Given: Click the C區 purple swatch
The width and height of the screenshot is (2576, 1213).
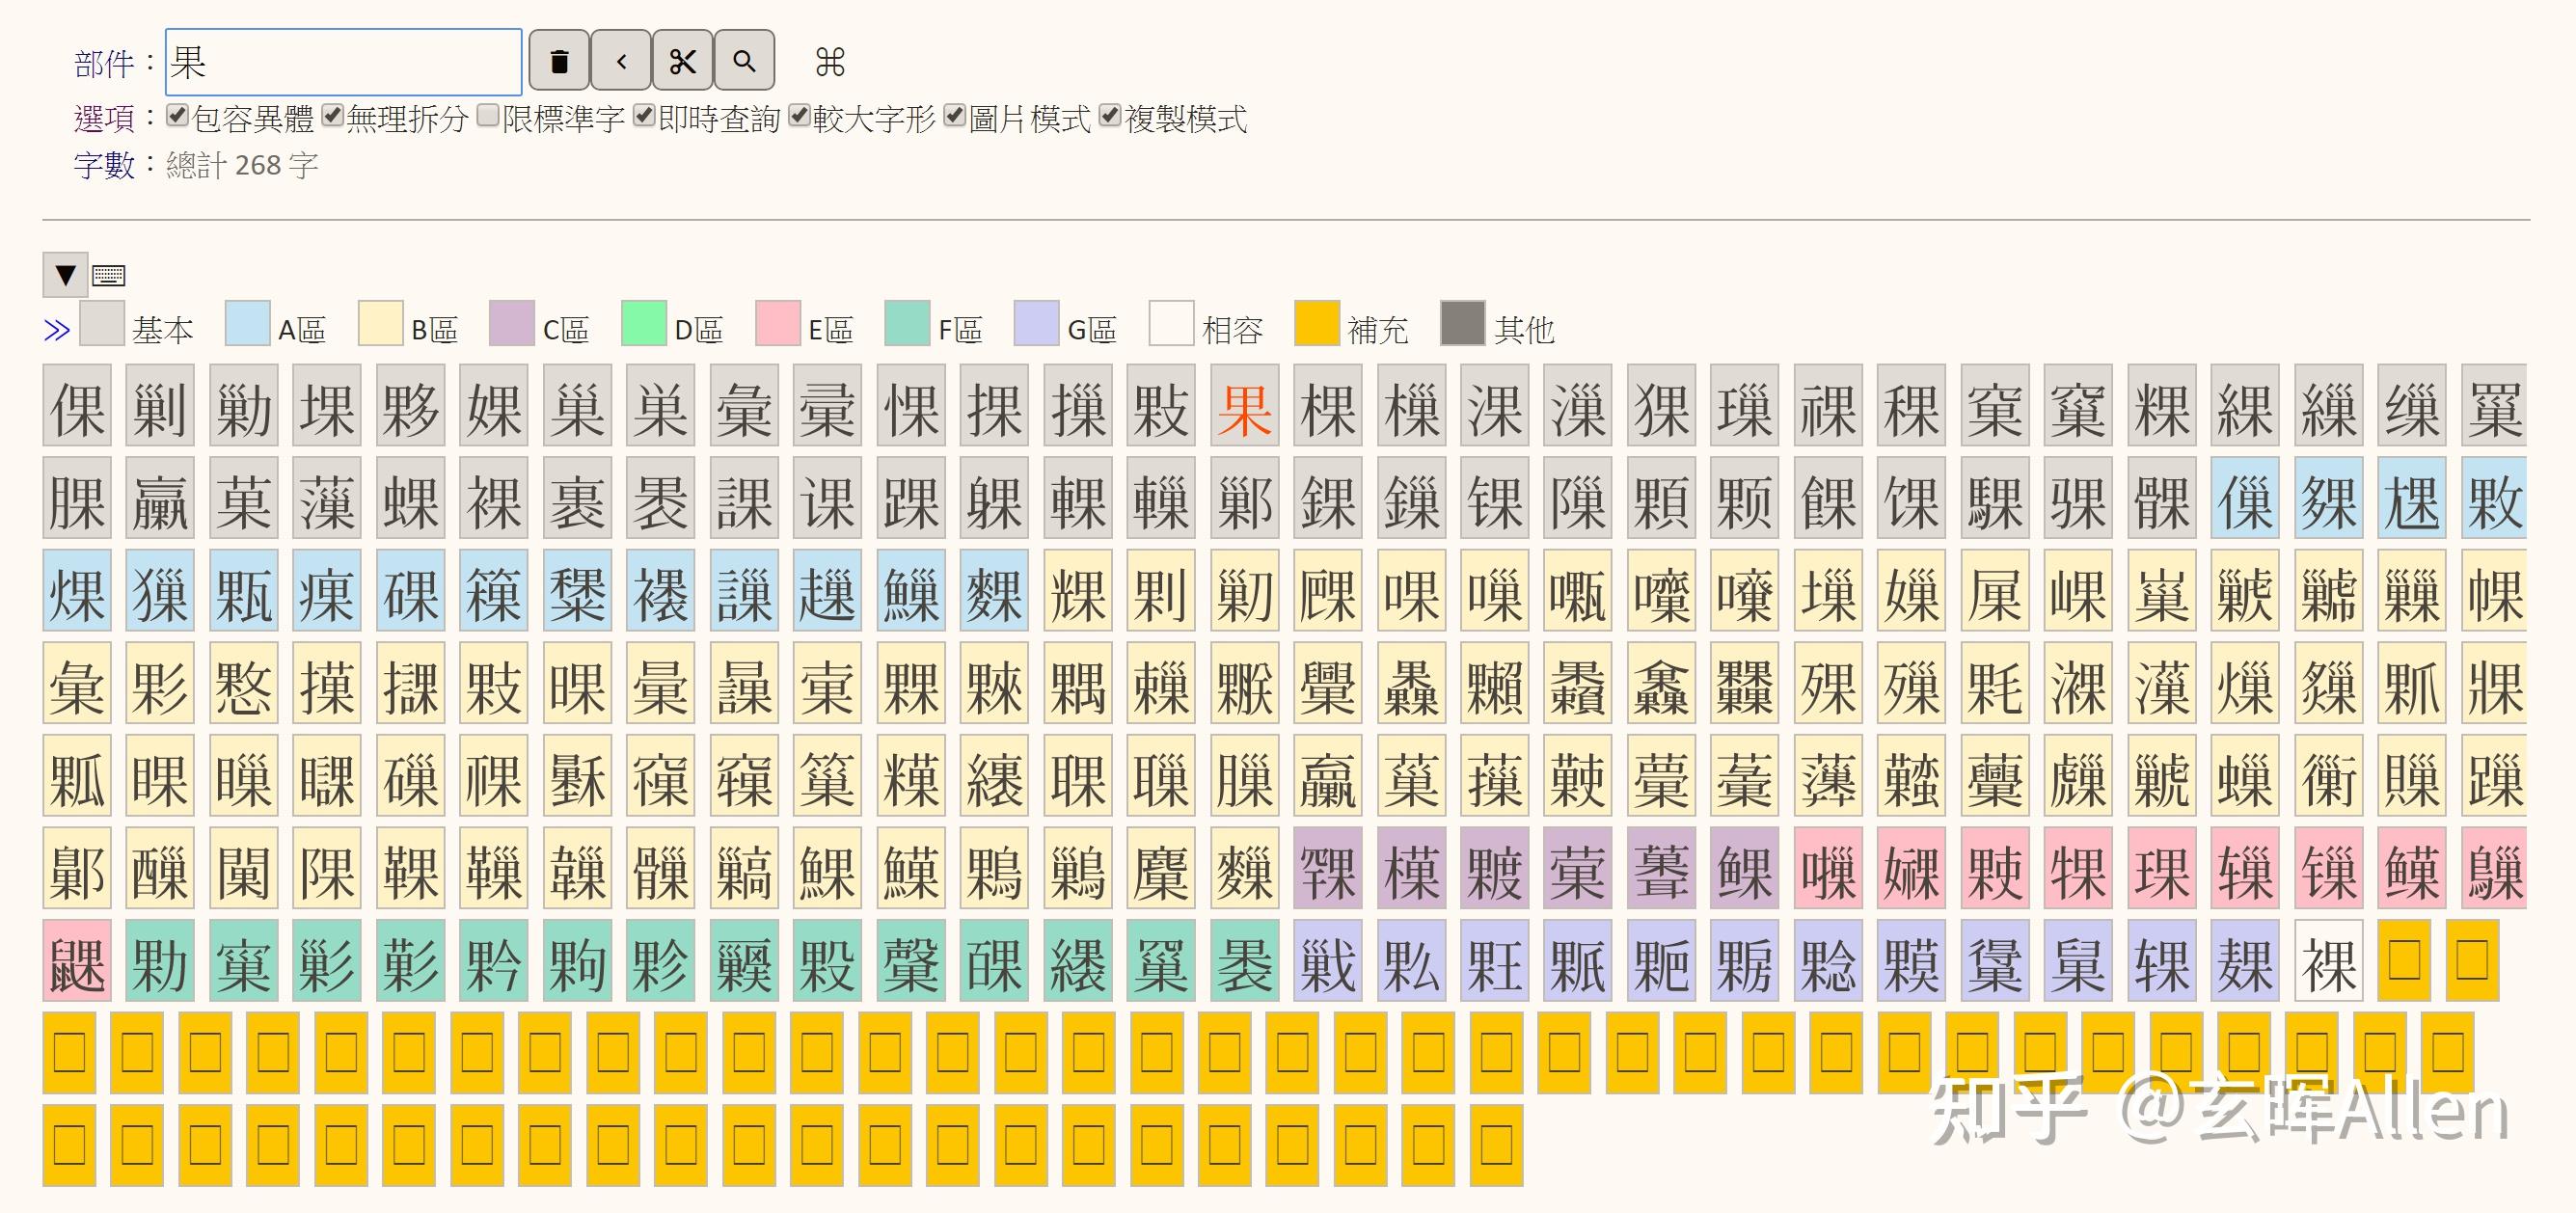Looking at the screenshot, I should tap(512, 323).
